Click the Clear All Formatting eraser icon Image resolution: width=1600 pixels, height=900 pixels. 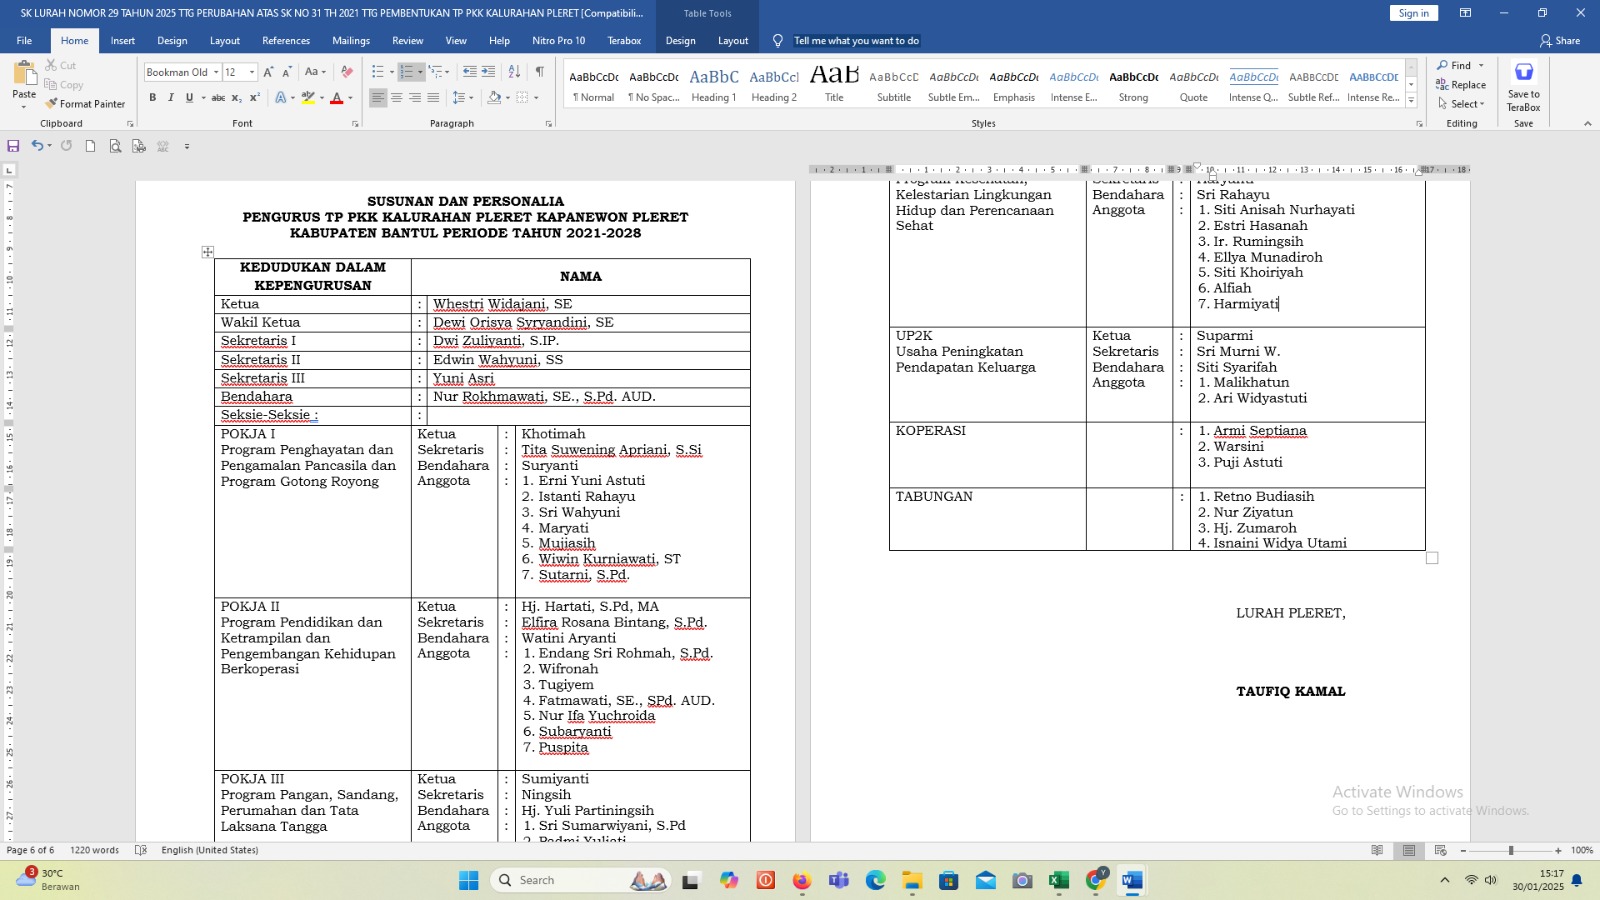click(x=346, y=72)
